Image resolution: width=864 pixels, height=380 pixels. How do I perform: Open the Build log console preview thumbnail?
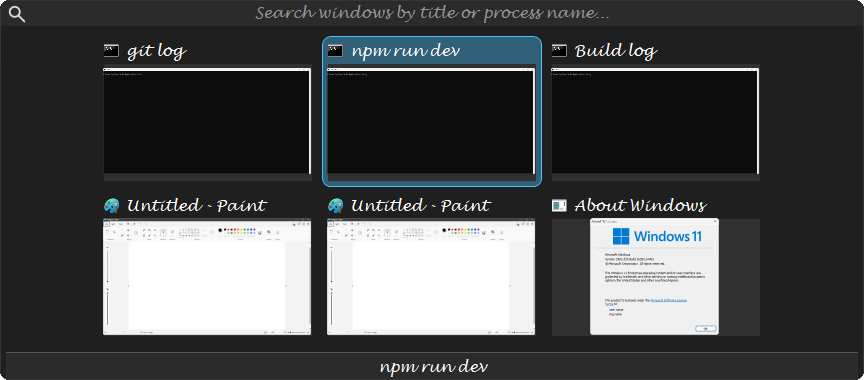(656, 122)
